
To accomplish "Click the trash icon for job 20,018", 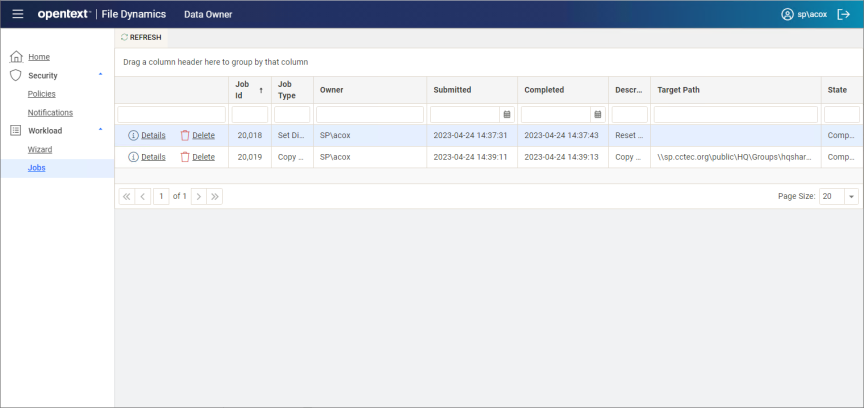I will [185, 135].
